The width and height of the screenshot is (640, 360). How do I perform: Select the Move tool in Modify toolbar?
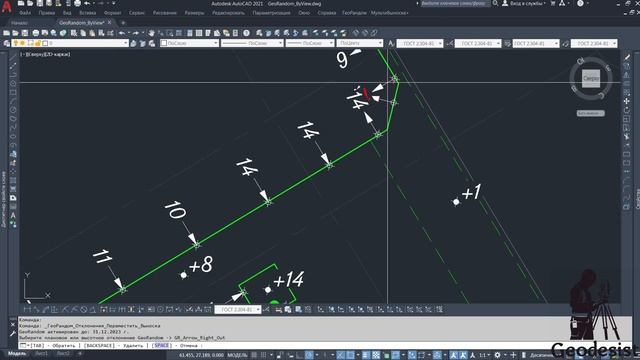click(627, 101)
